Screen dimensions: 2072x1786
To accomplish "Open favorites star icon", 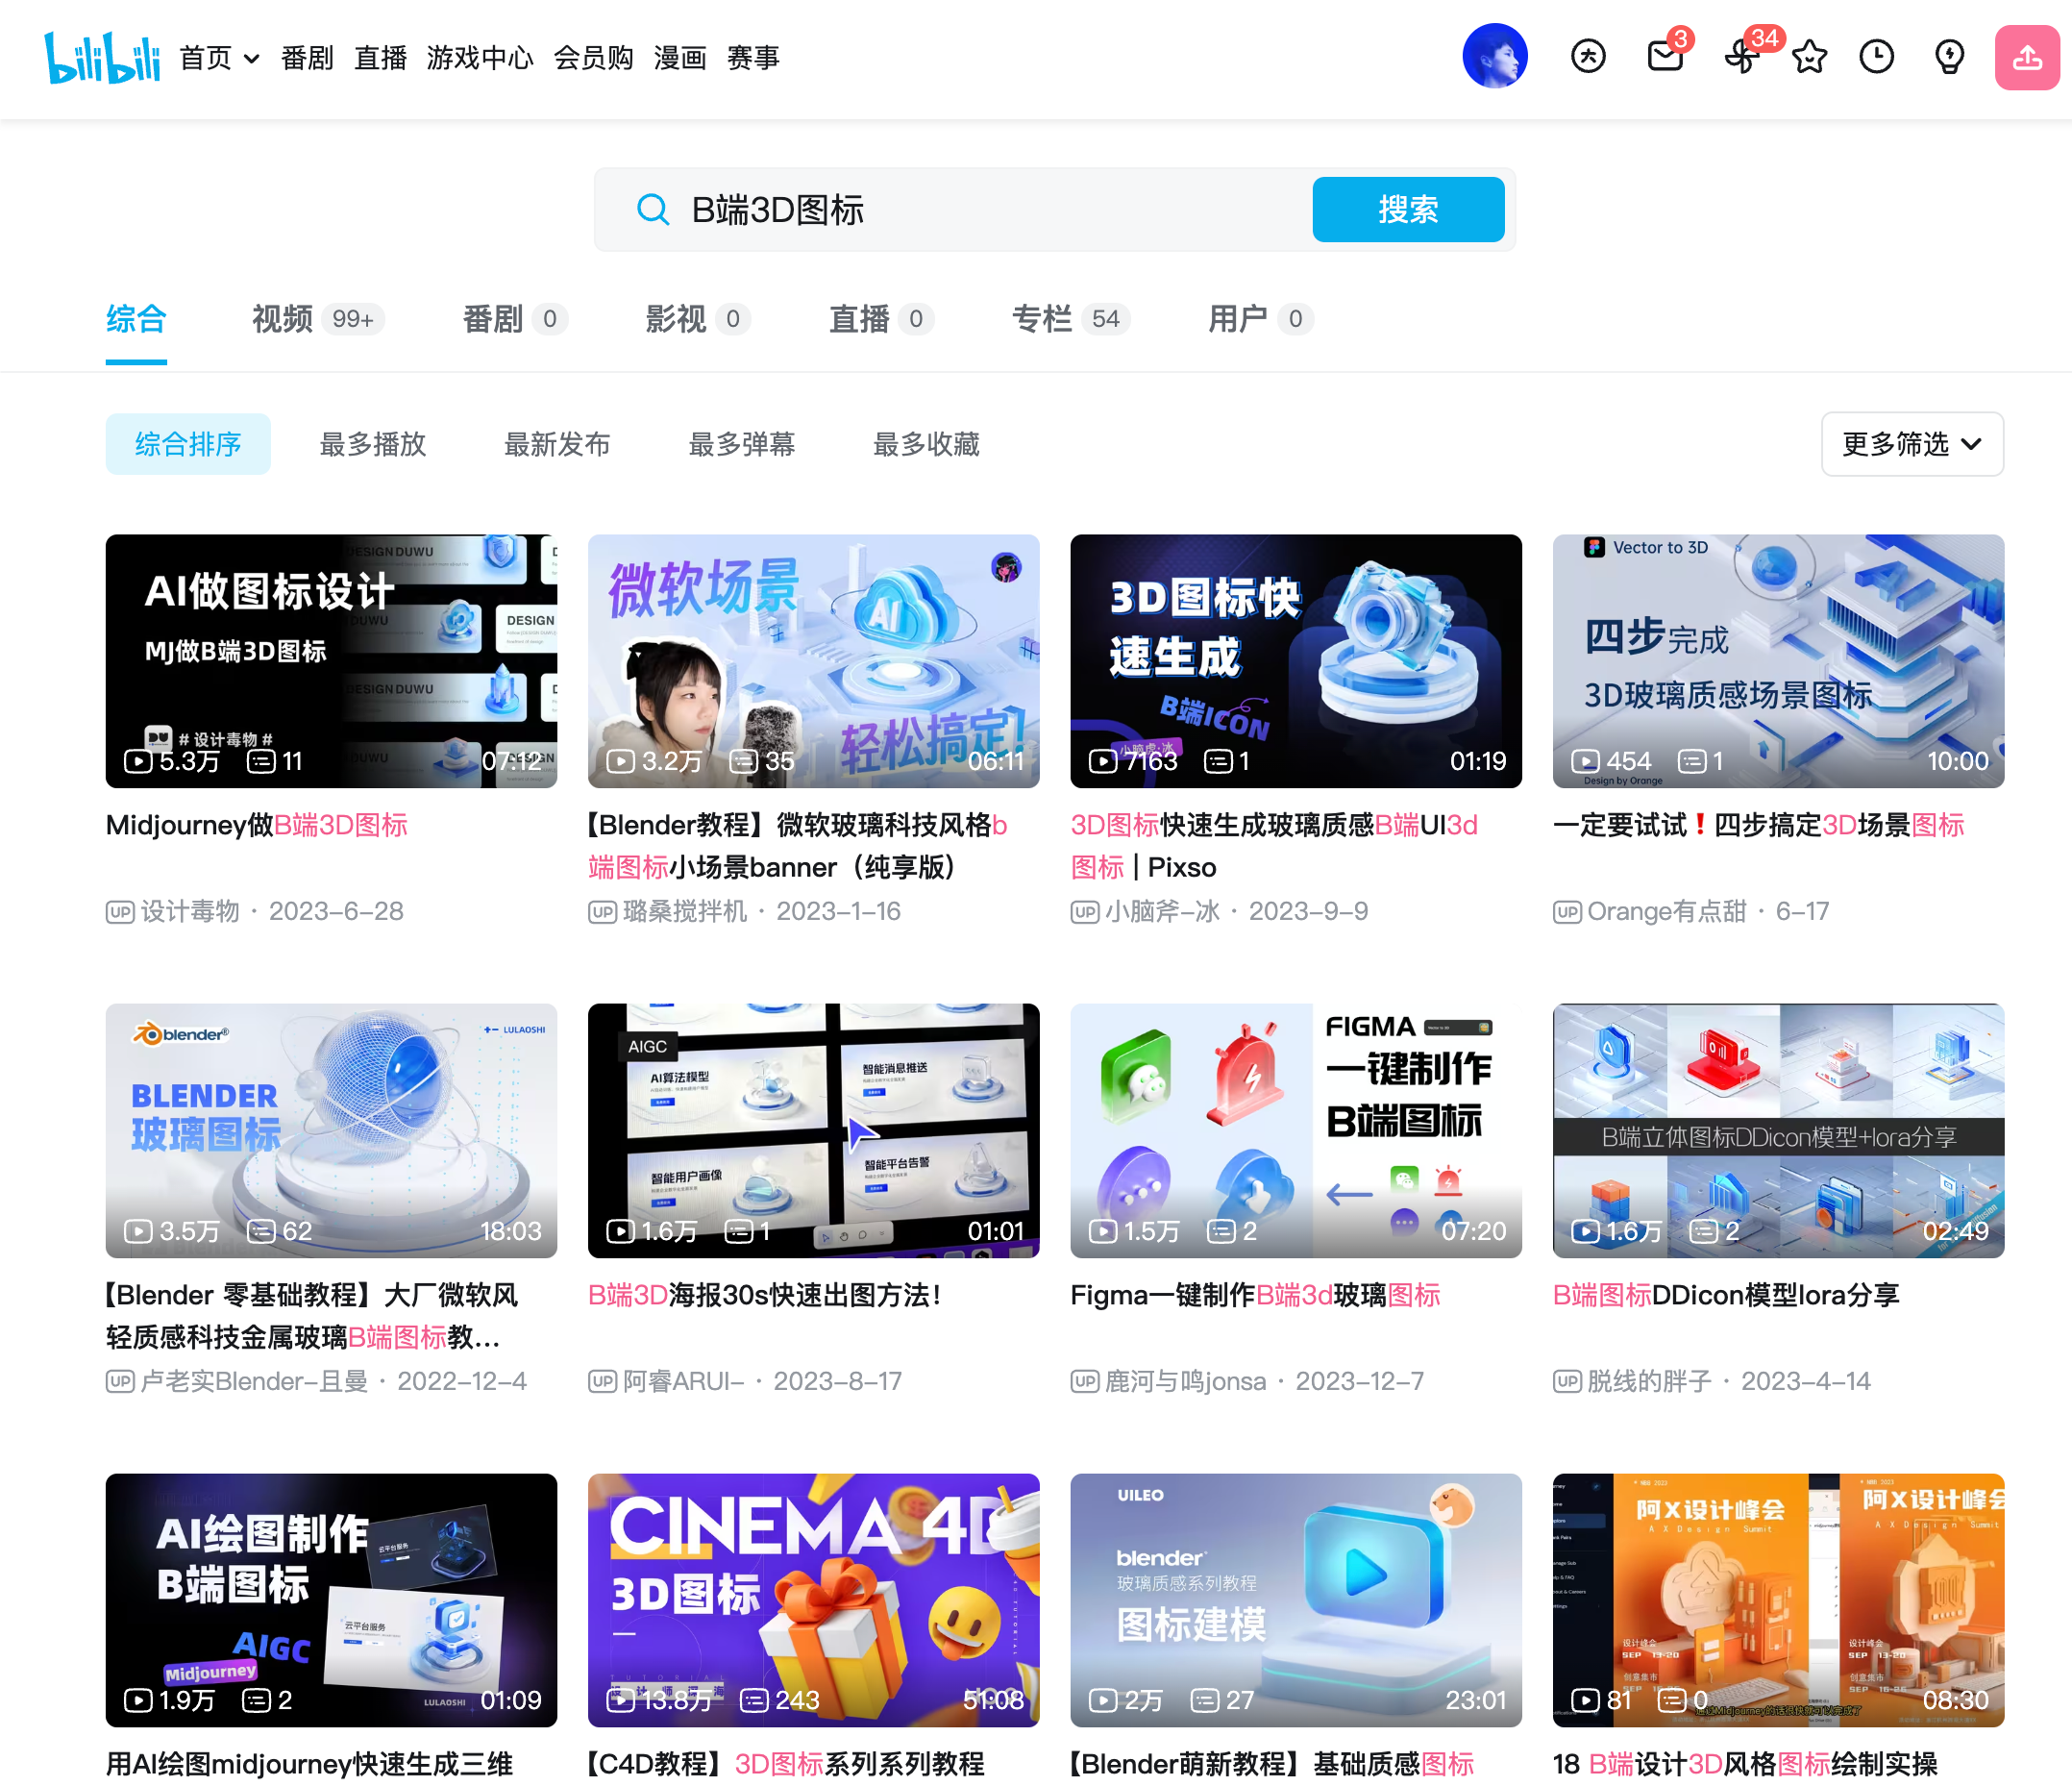I will [1809, 57].
